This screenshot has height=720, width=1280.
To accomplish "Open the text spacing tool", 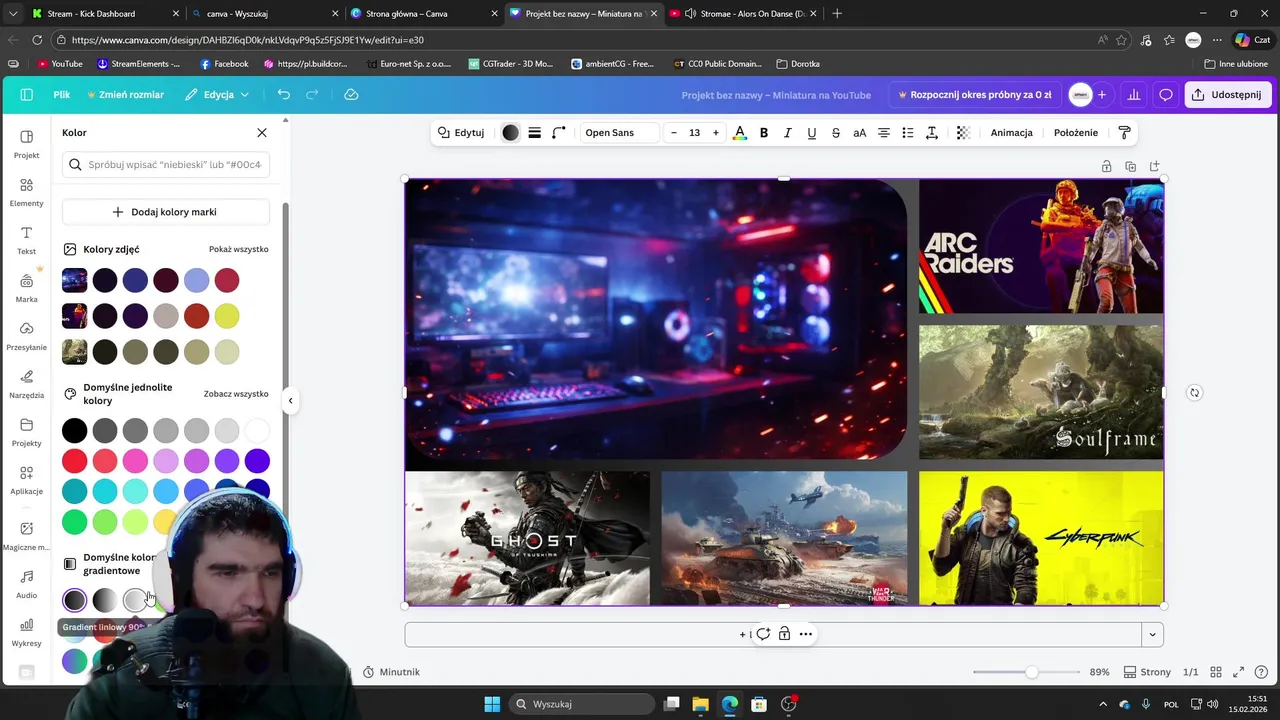I will [x=932, y=133].
